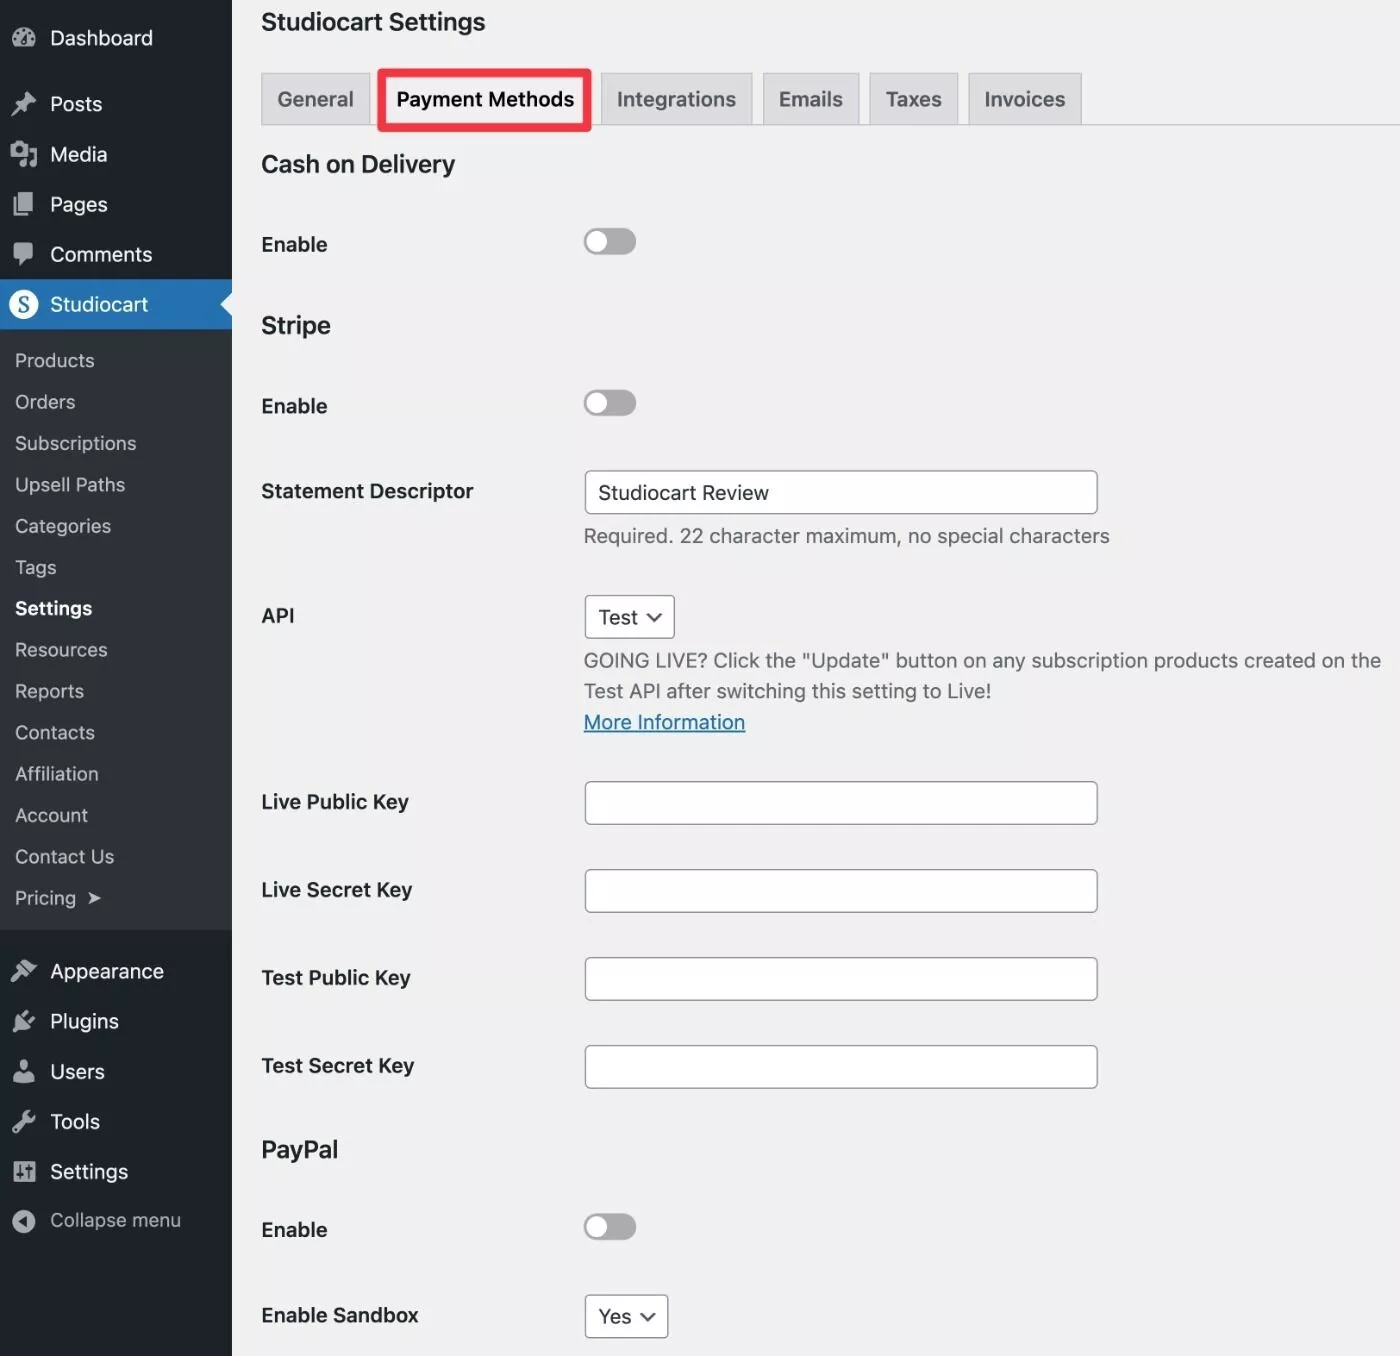
Task: Click the Statement Descriptor input field
Action: coord(841,492)
